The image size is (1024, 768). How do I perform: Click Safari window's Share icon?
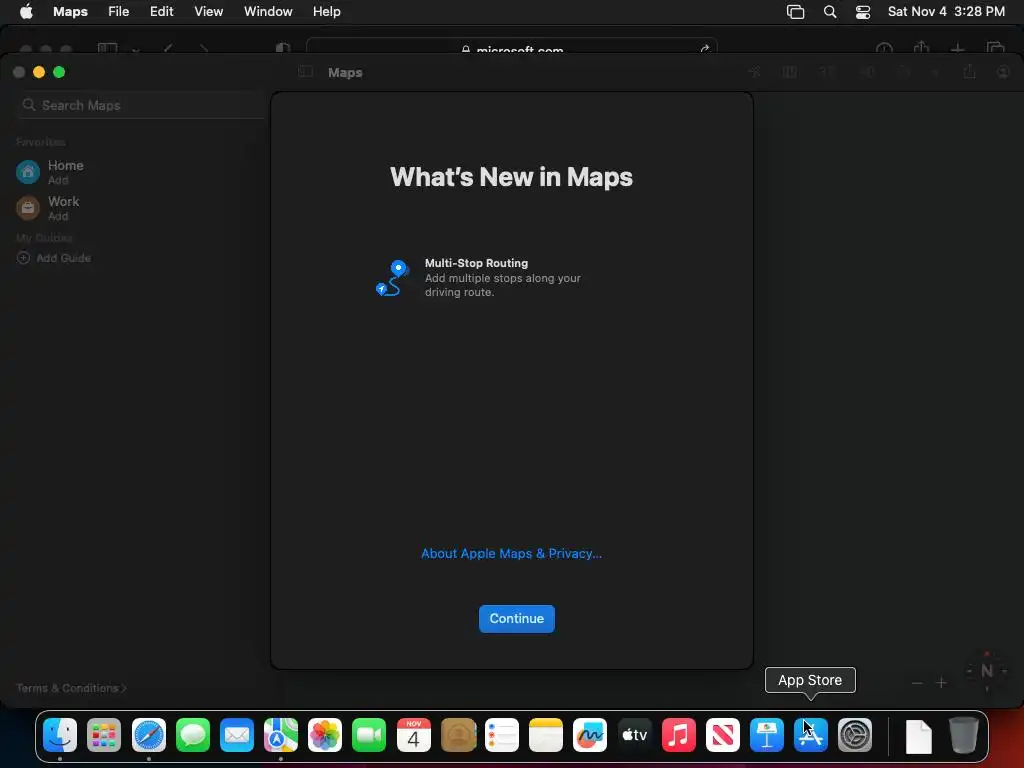coord(921,47)
